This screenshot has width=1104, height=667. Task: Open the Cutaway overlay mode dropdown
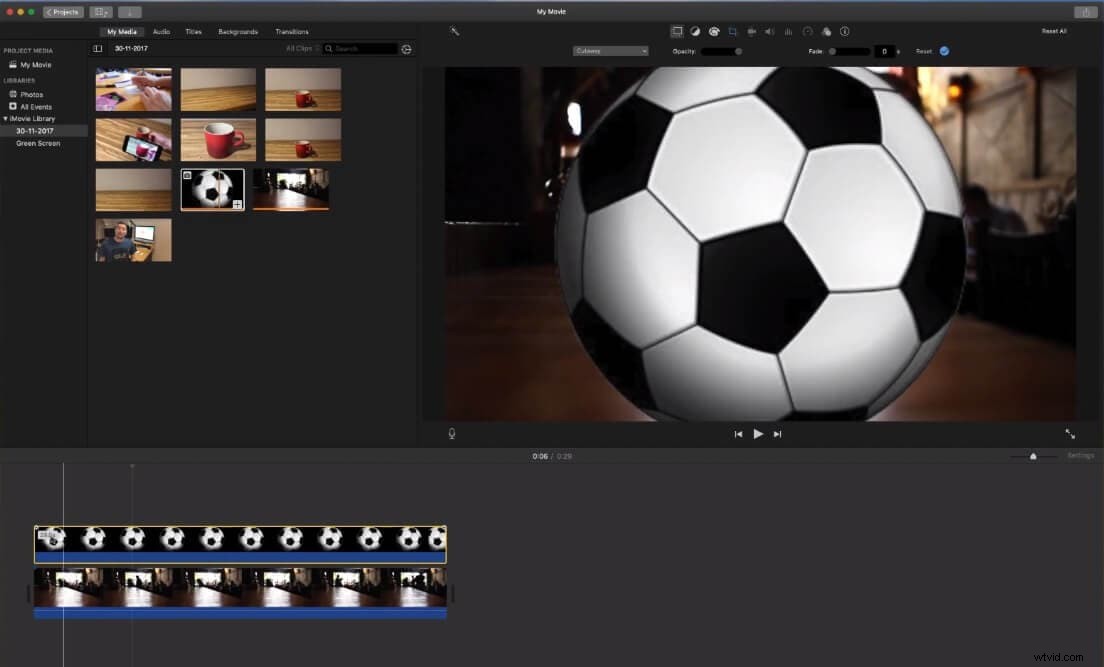(610, 50)
